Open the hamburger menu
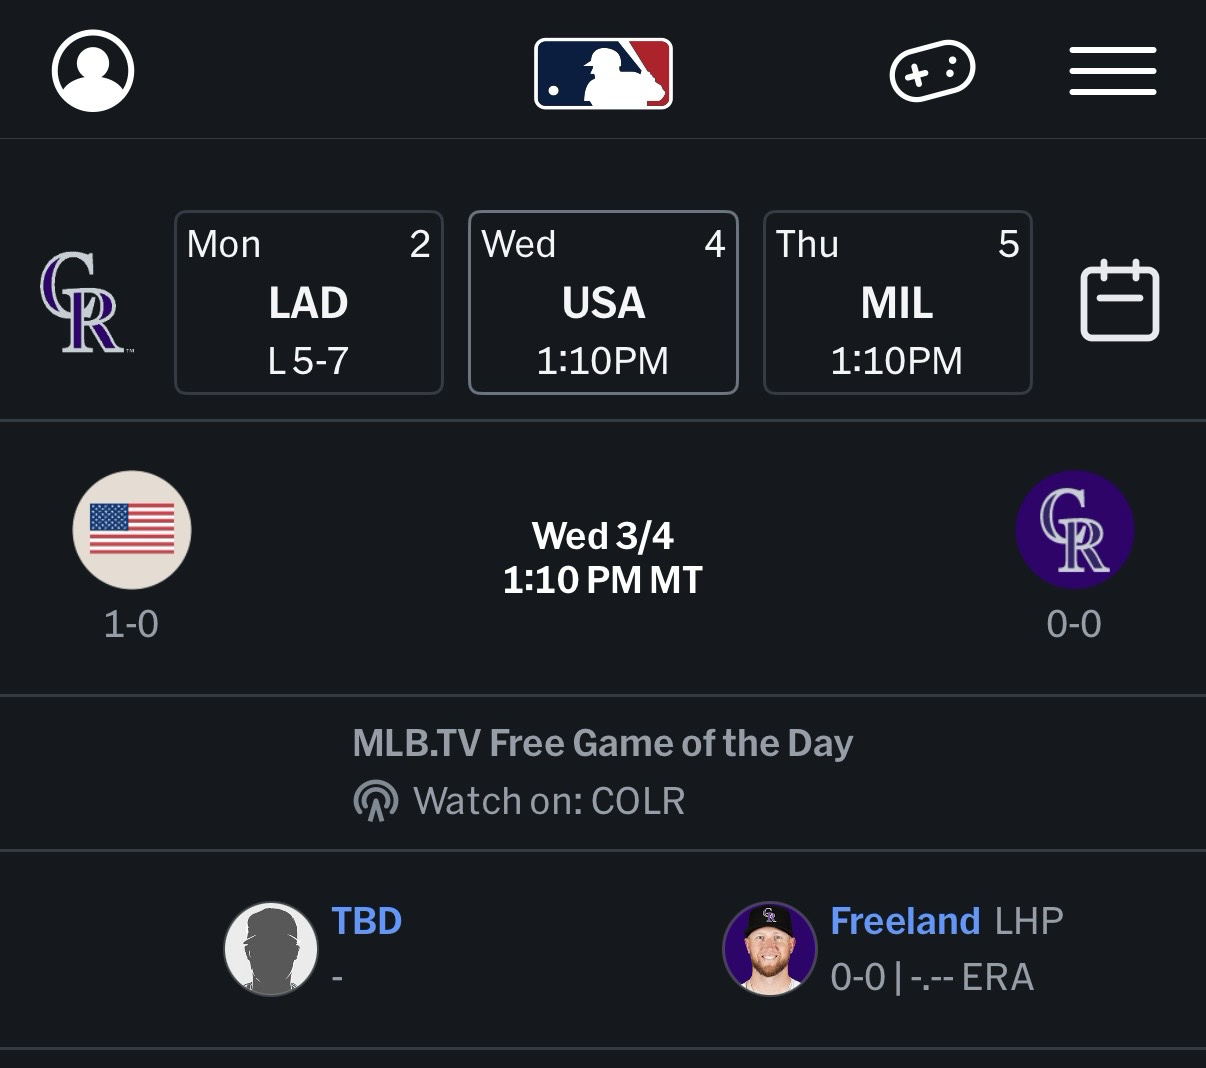Image resolution: width=1206 pixels, height=1068 pixels. tap(1112, 71)
